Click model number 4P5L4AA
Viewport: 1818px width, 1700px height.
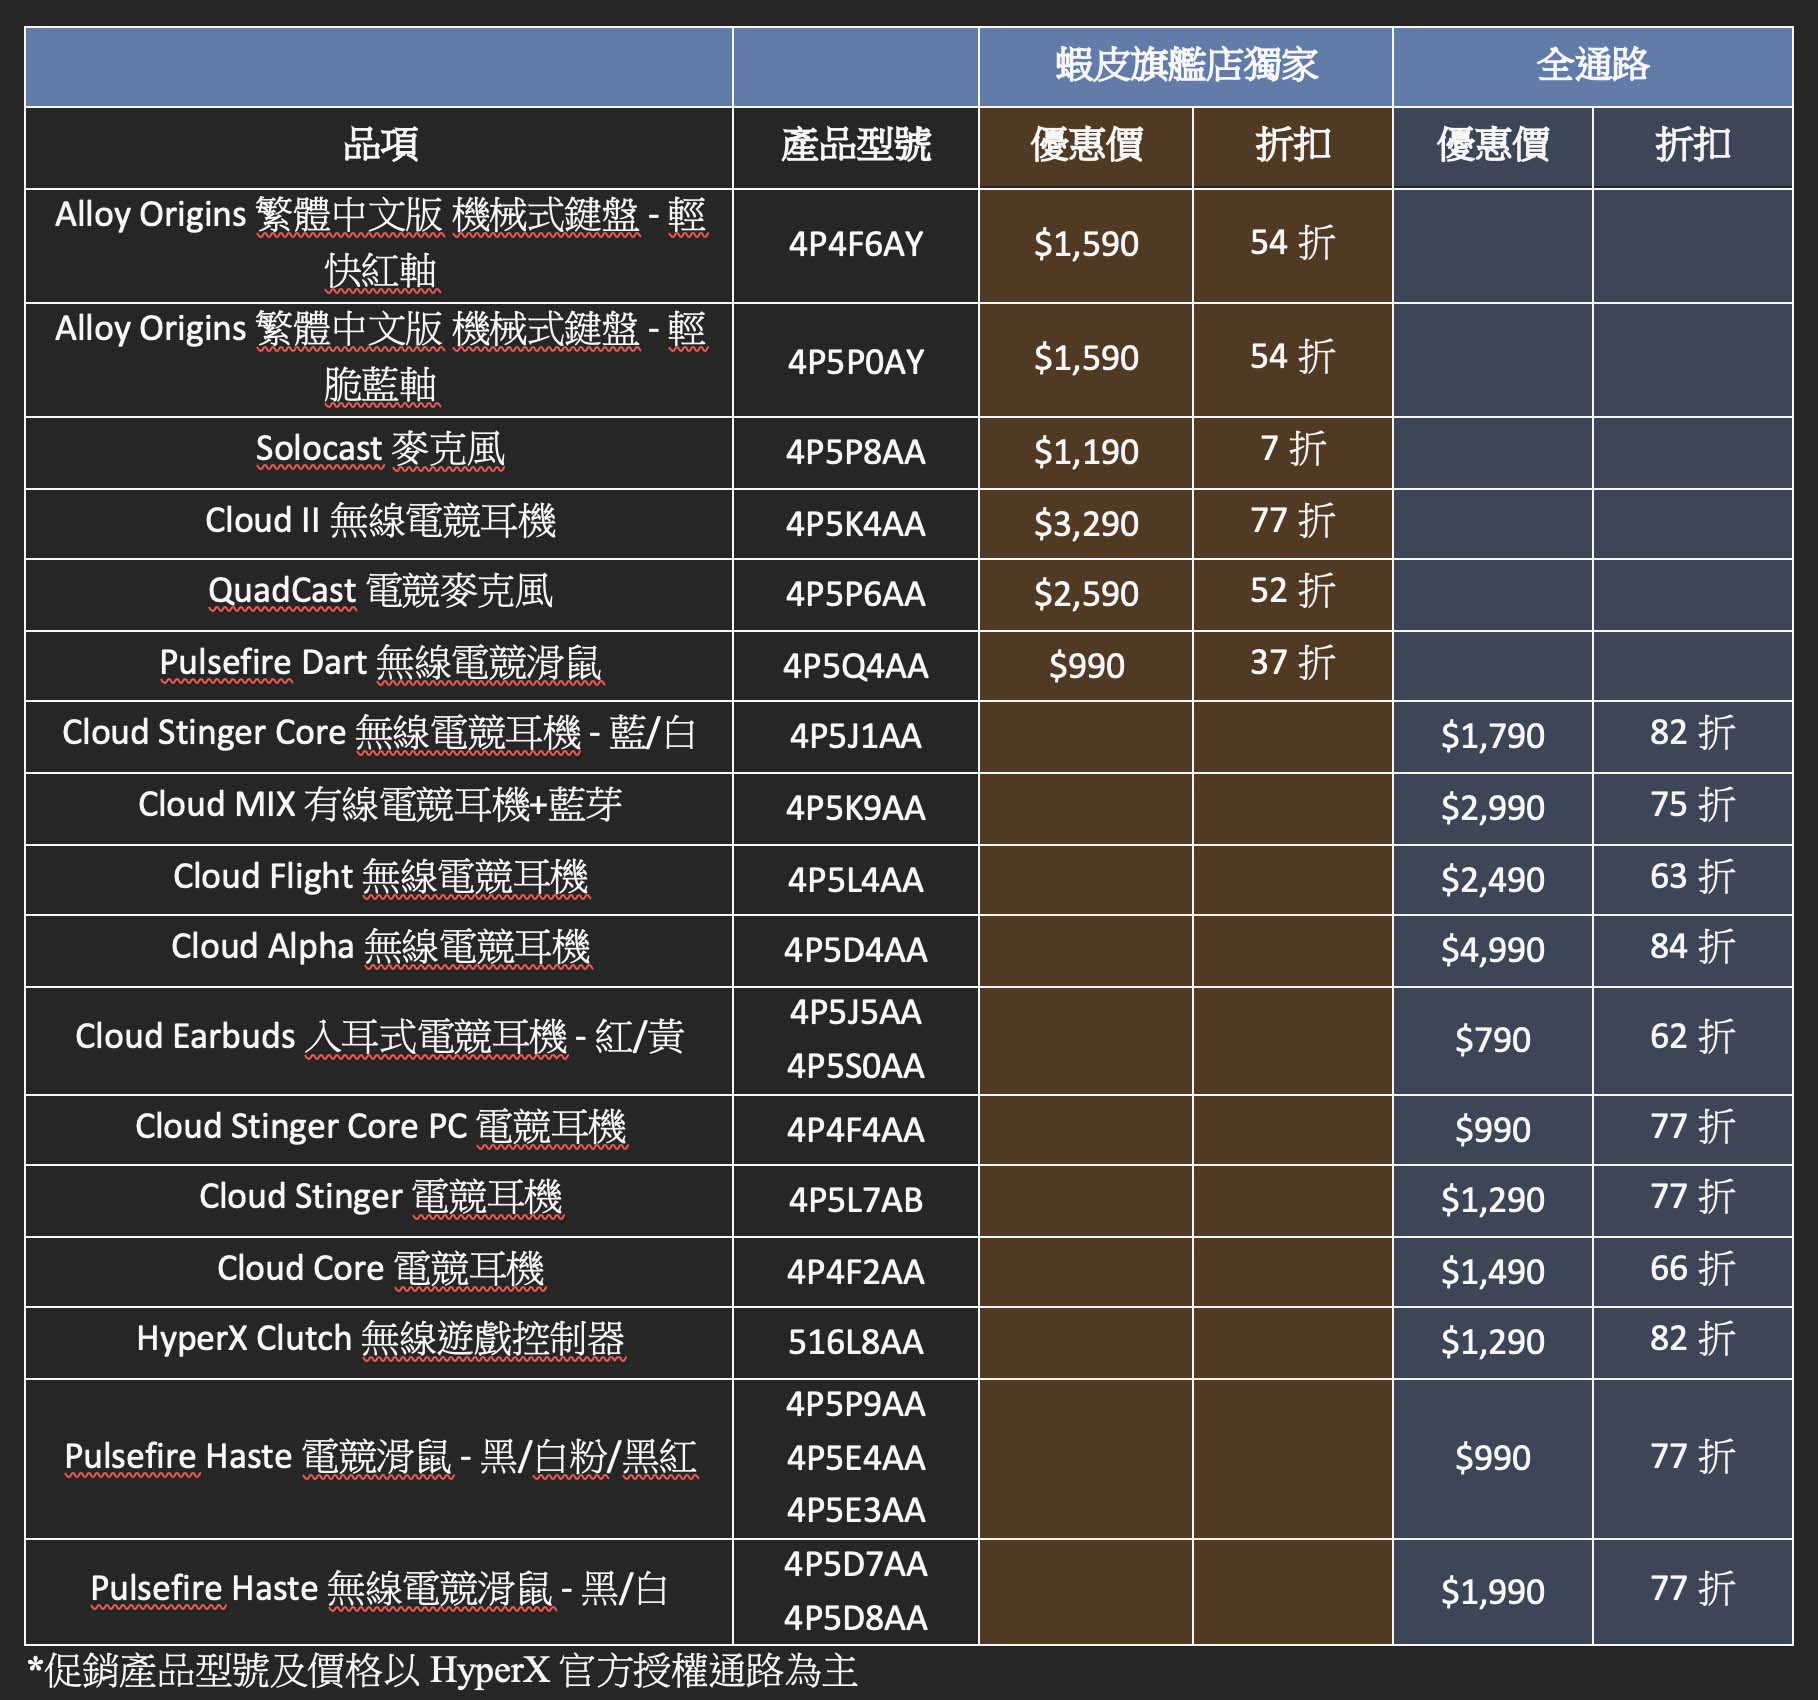pyautogui.click(x=855, y=880)
